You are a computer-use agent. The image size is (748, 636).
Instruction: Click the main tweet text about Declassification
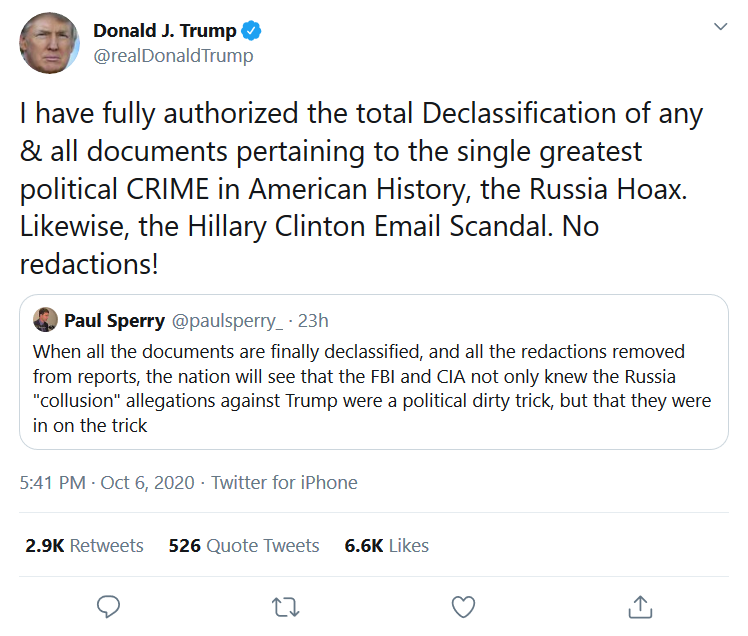pyautogui.click(x=360, y=185)
